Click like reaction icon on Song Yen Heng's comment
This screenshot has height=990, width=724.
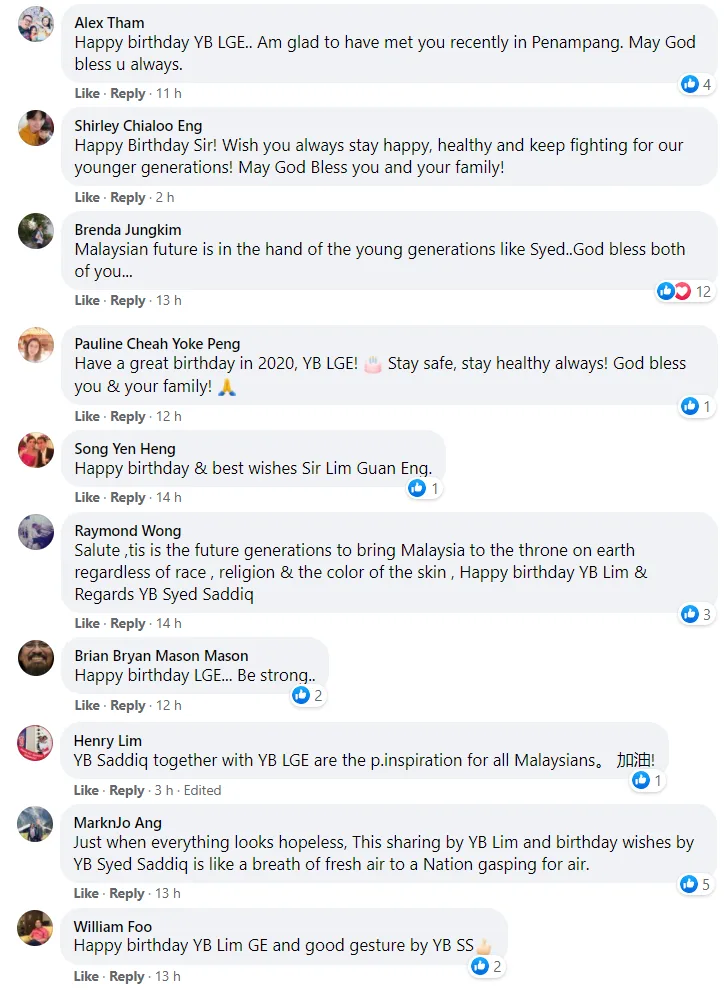coord(418,488)
